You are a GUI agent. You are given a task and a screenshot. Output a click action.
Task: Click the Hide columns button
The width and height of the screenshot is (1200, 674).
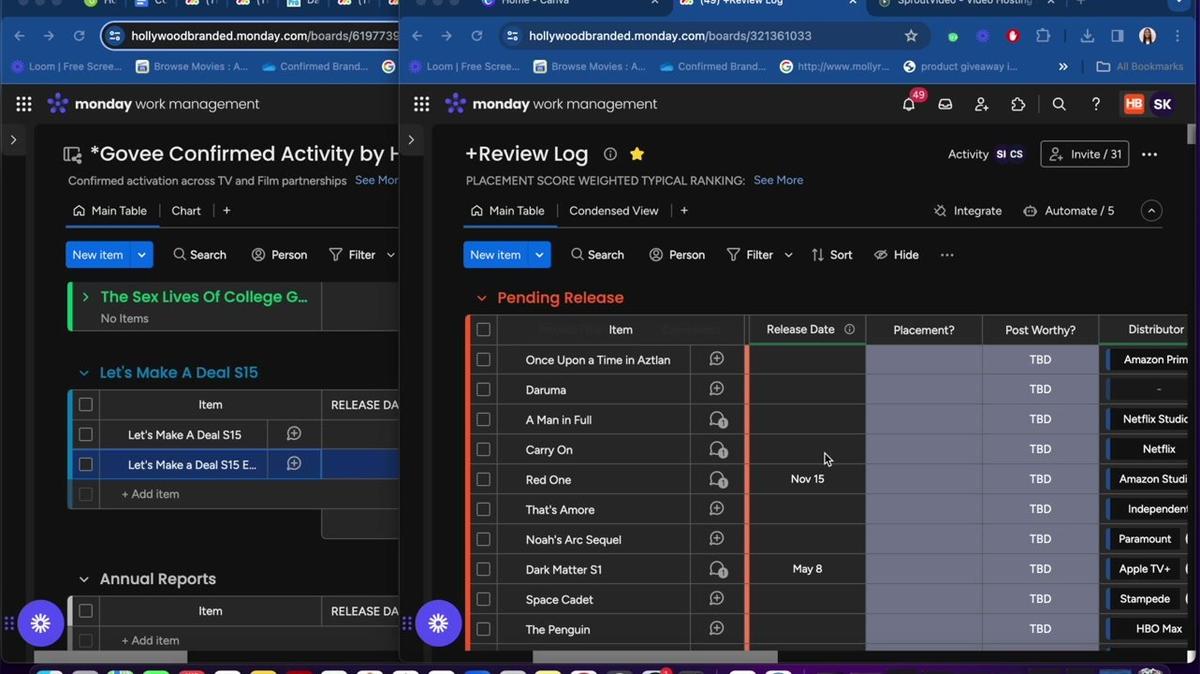pos(896,255)
